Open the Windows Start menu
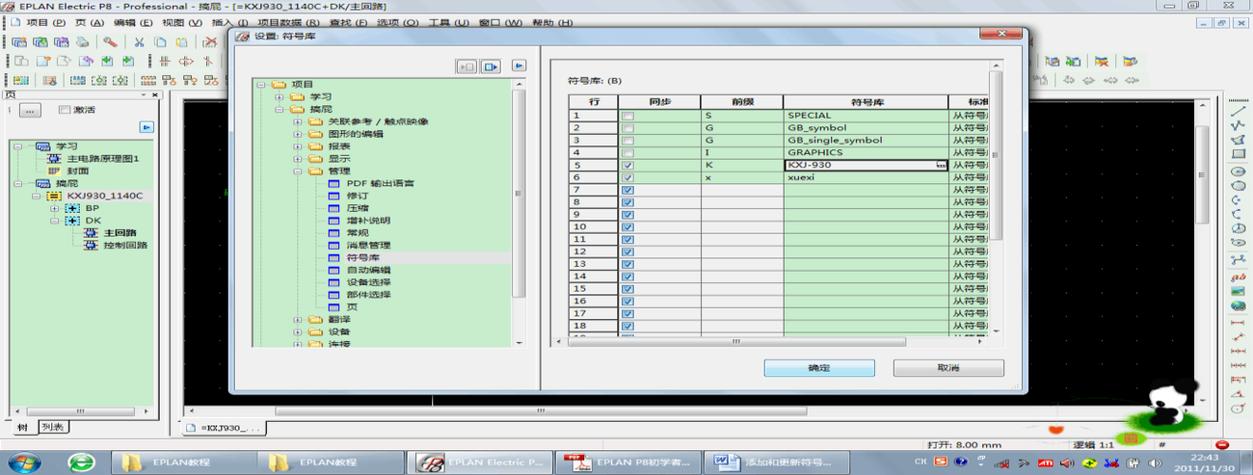The height and width of the screenshot is (475, 1253). 24,462
